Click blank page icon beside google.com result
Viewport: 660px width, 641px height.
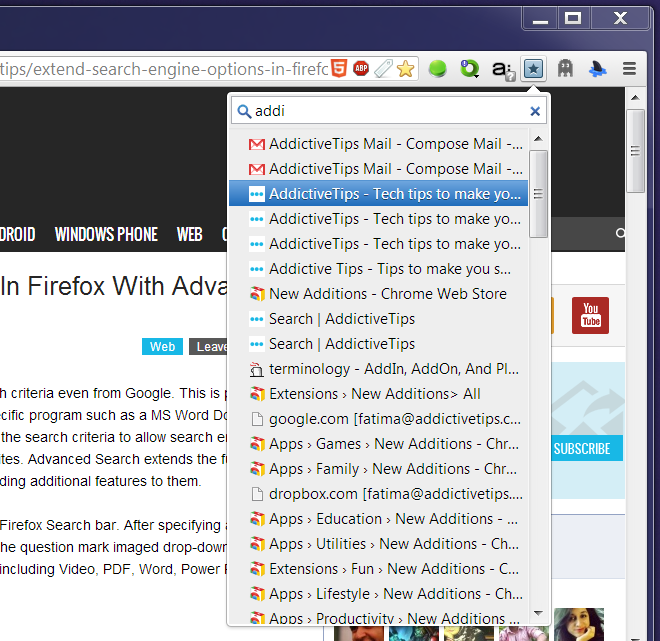[257, 419]
